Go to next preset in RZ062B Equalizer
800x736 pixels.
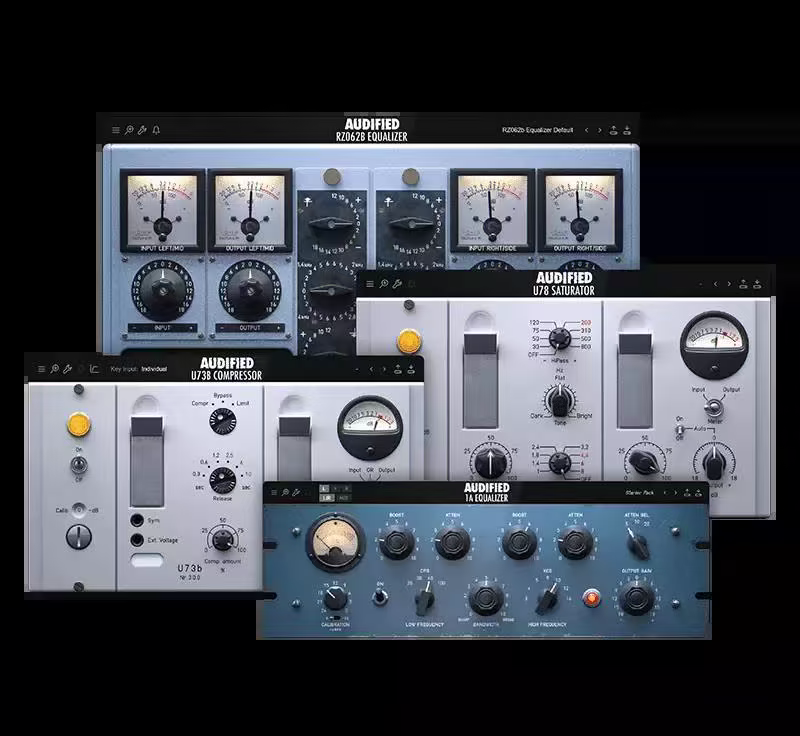coord(600,131)
